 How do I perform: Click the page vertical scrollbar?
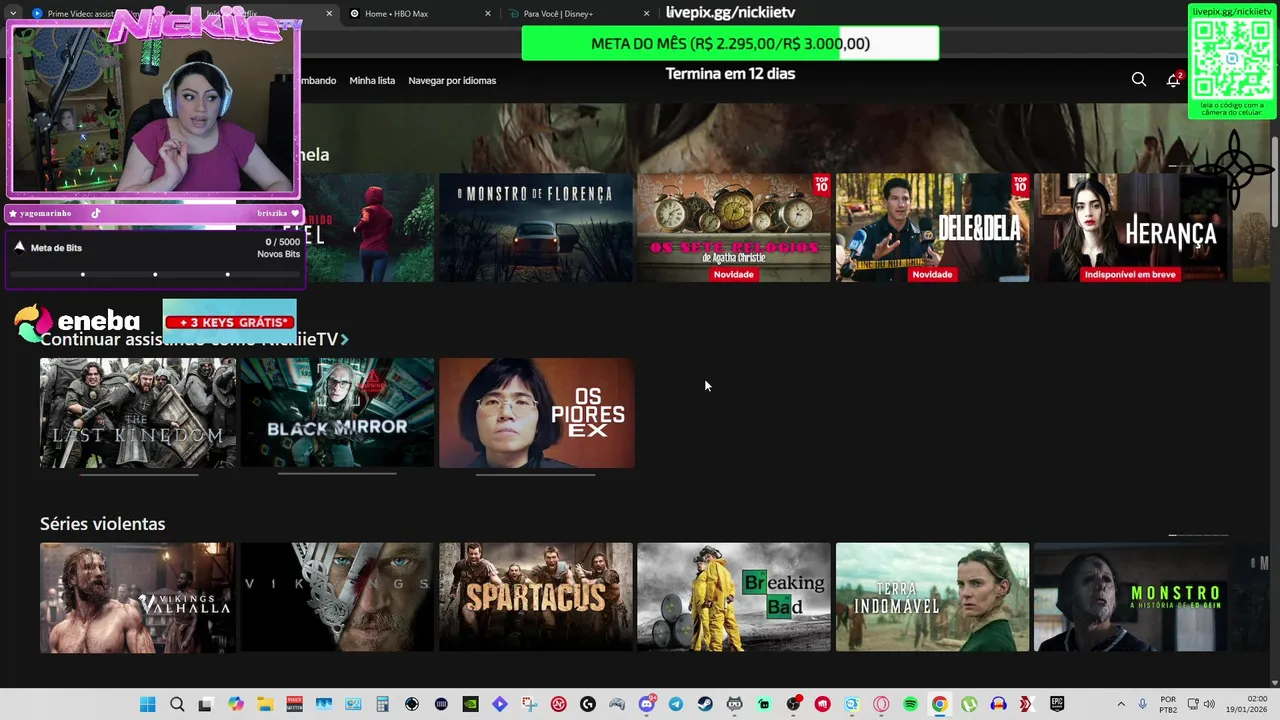[1274, 180]
